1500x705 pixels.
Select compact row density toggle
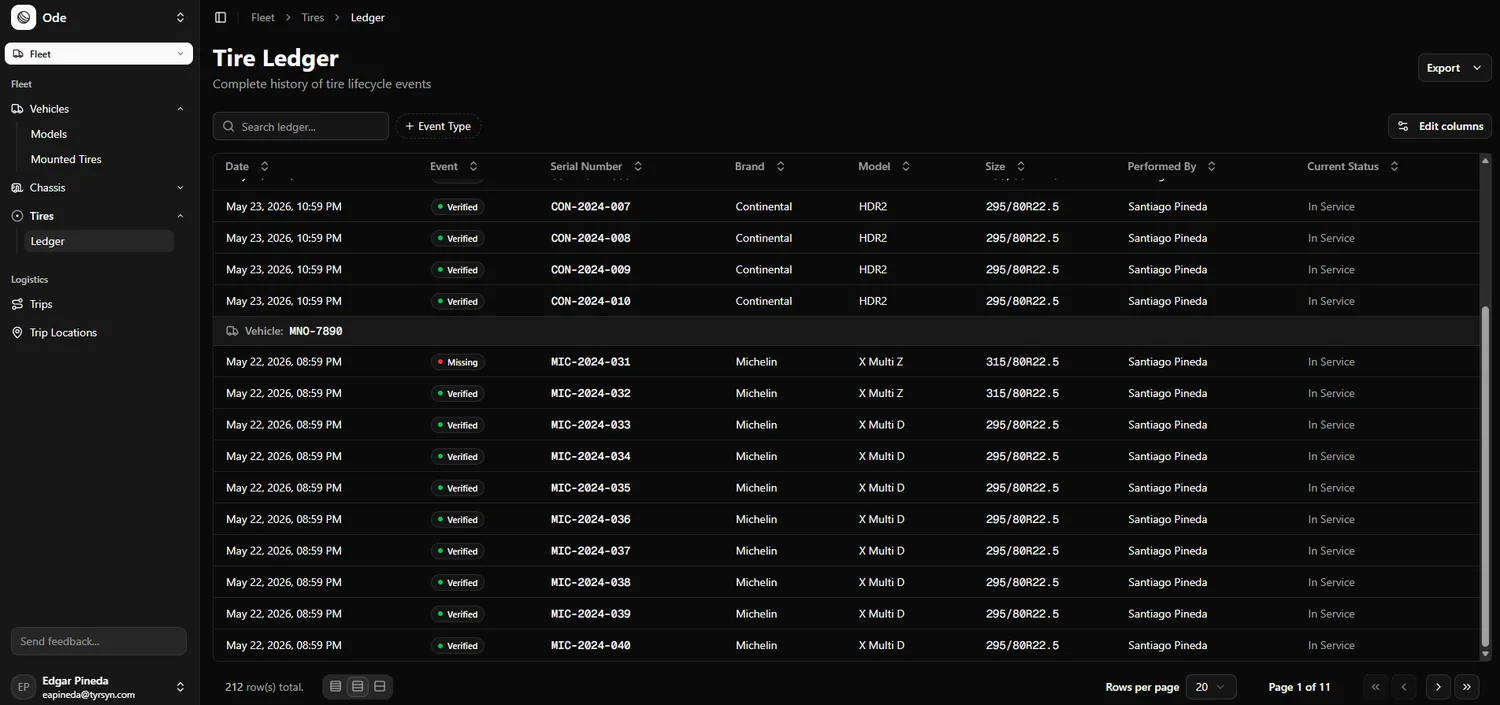[x=336, y=687]
